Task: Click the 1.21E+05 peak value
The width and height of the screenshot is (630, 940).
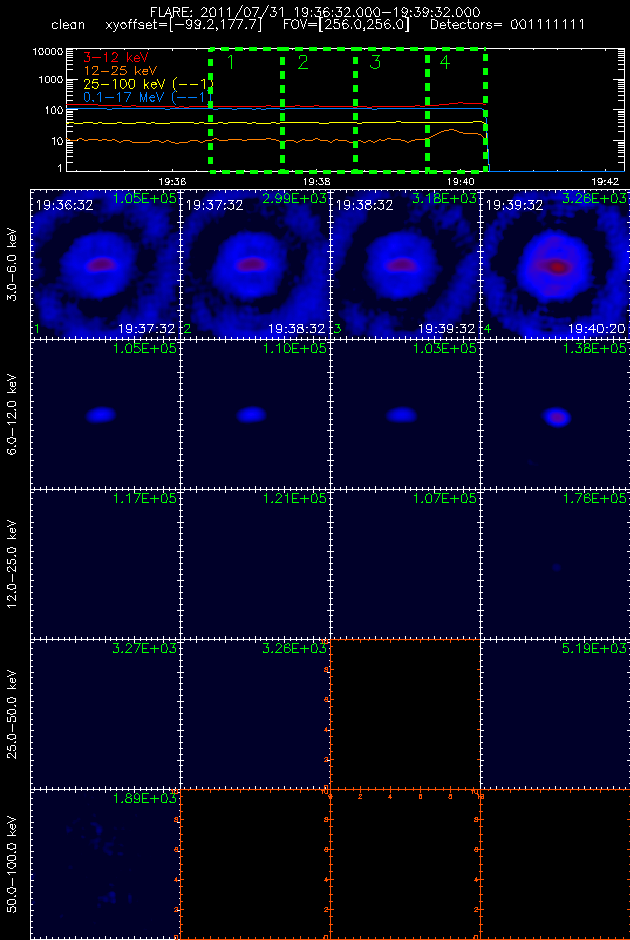Action: click(x=295, y=498)
